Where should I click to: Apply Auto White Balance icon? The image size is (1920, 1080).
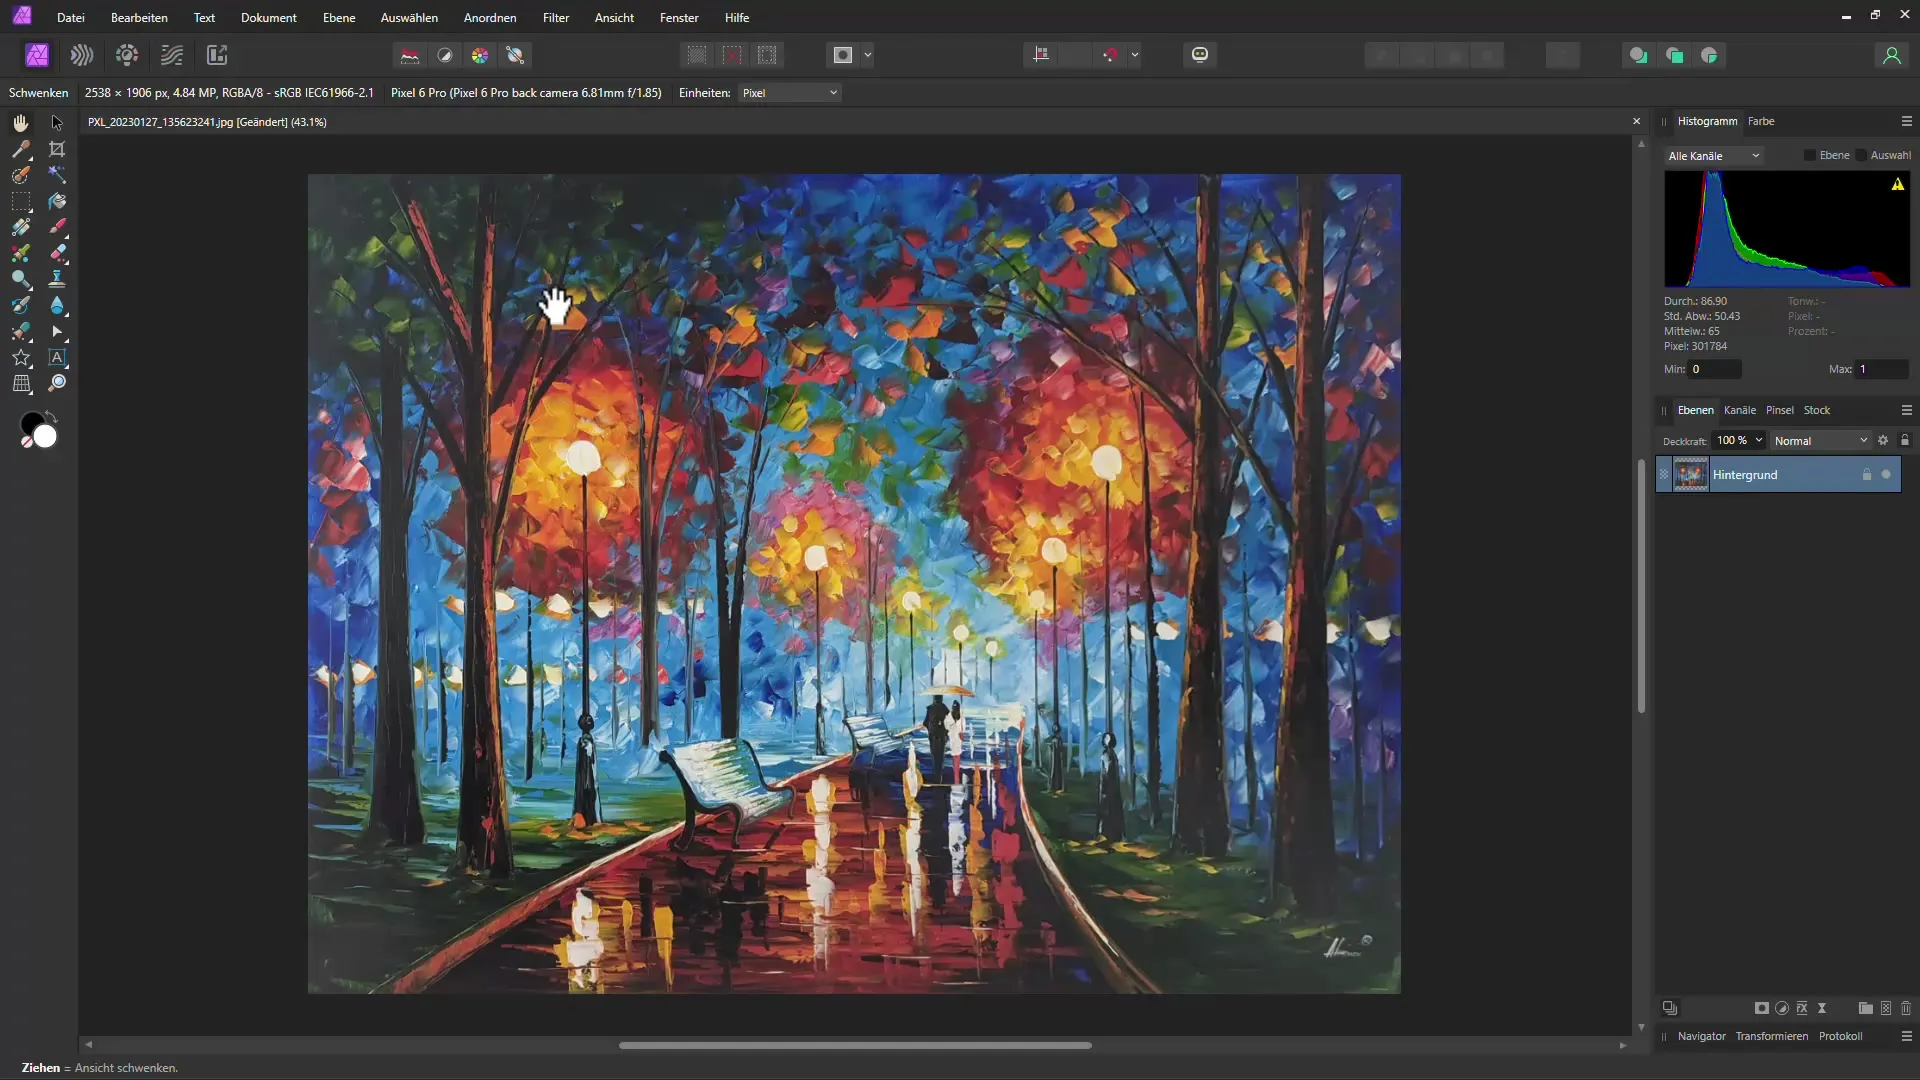coord(516,55)
